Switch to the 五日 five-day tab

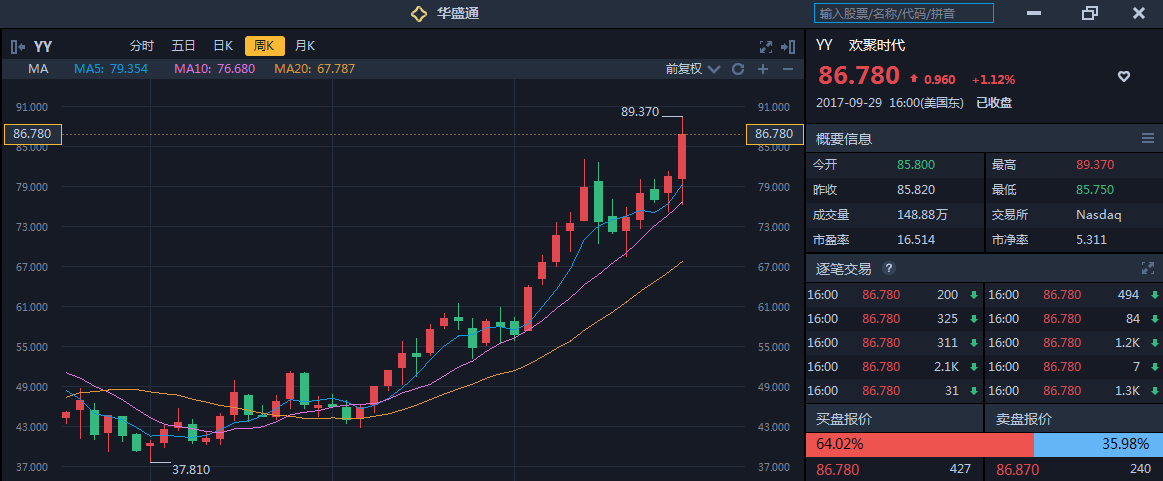[183, 46]
